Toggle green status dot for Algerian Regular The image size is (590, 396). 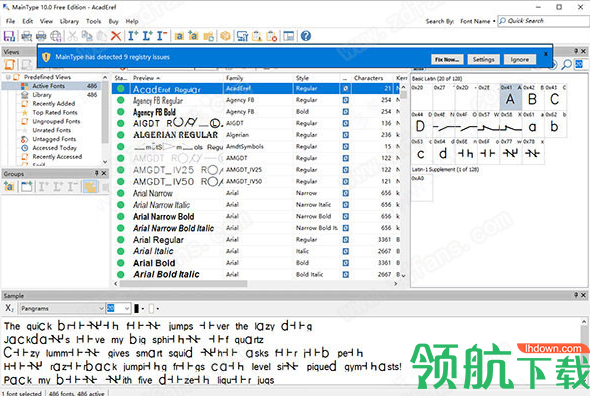pyautogui.click(x=120, y=135)
